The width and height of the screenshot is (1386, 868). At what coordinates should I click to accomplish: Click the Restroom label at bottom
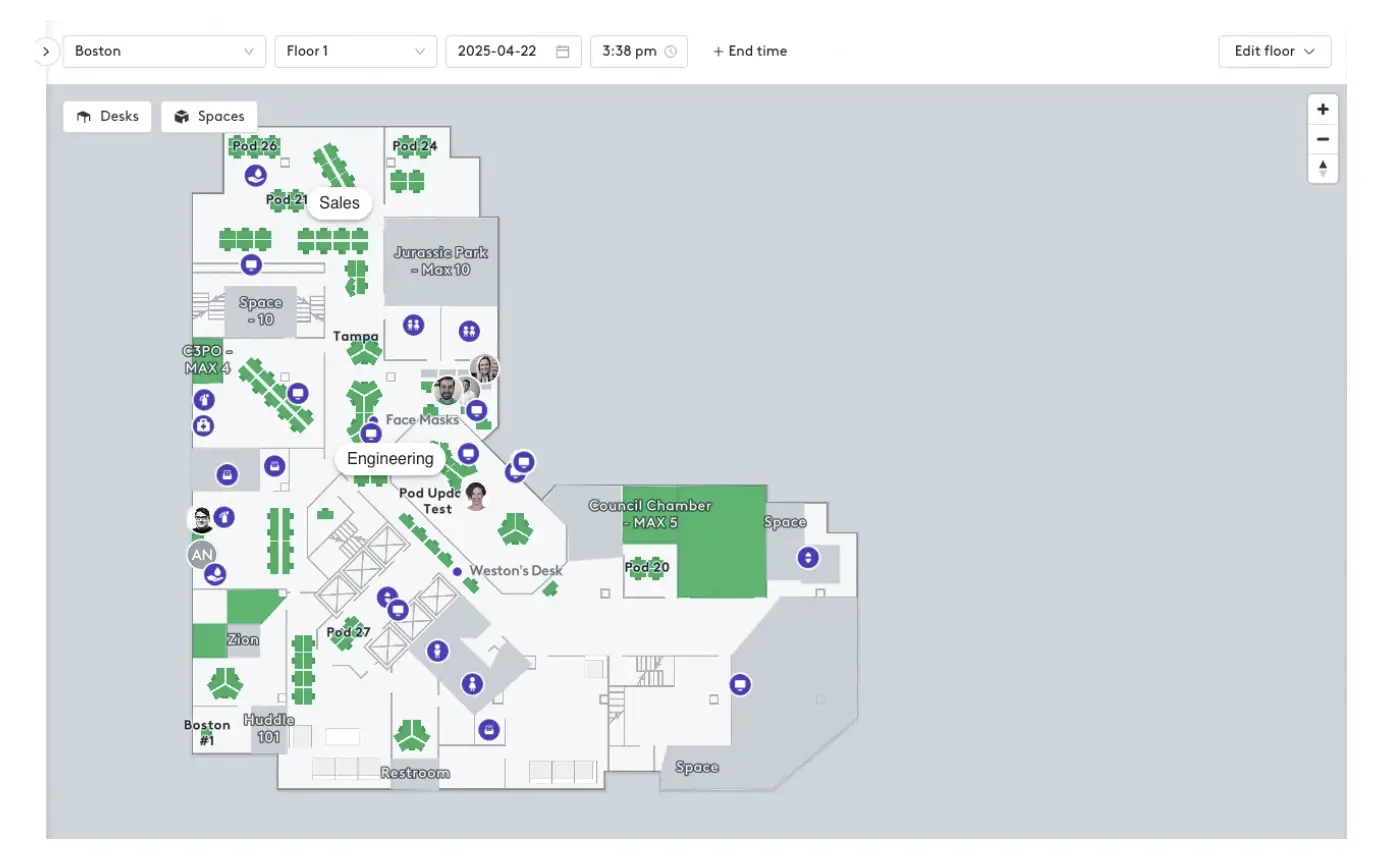[415, 773]
